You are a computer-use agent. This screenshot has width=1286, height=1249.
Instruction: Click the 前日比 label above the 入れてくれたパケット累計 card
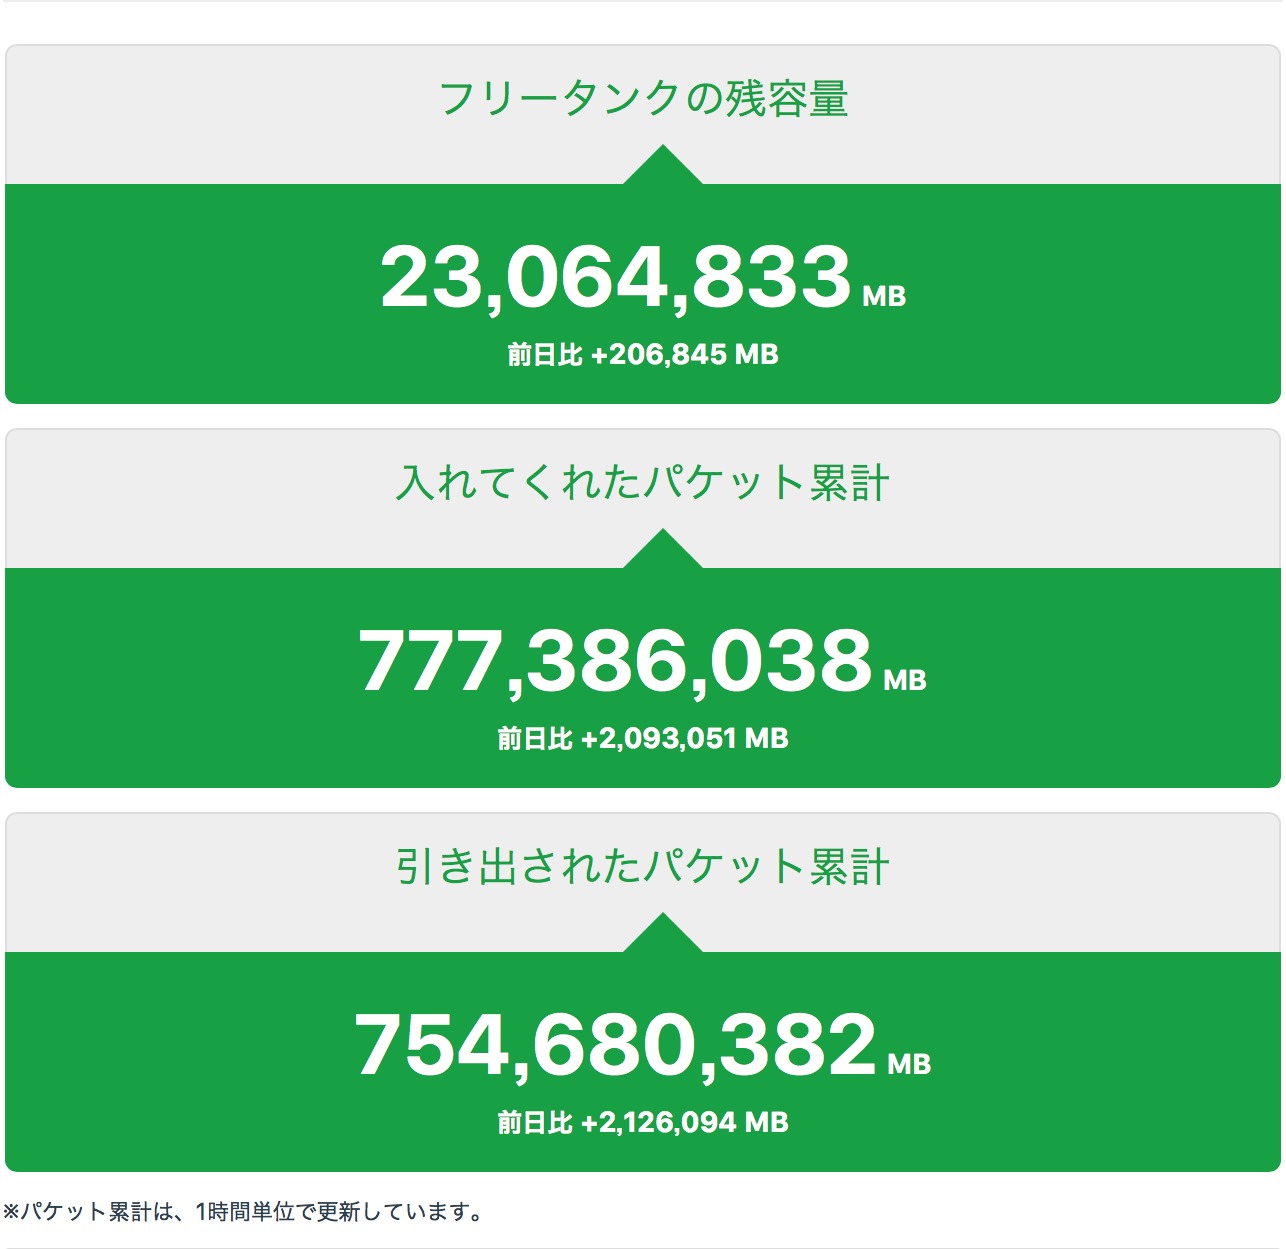tap(544, 355)
